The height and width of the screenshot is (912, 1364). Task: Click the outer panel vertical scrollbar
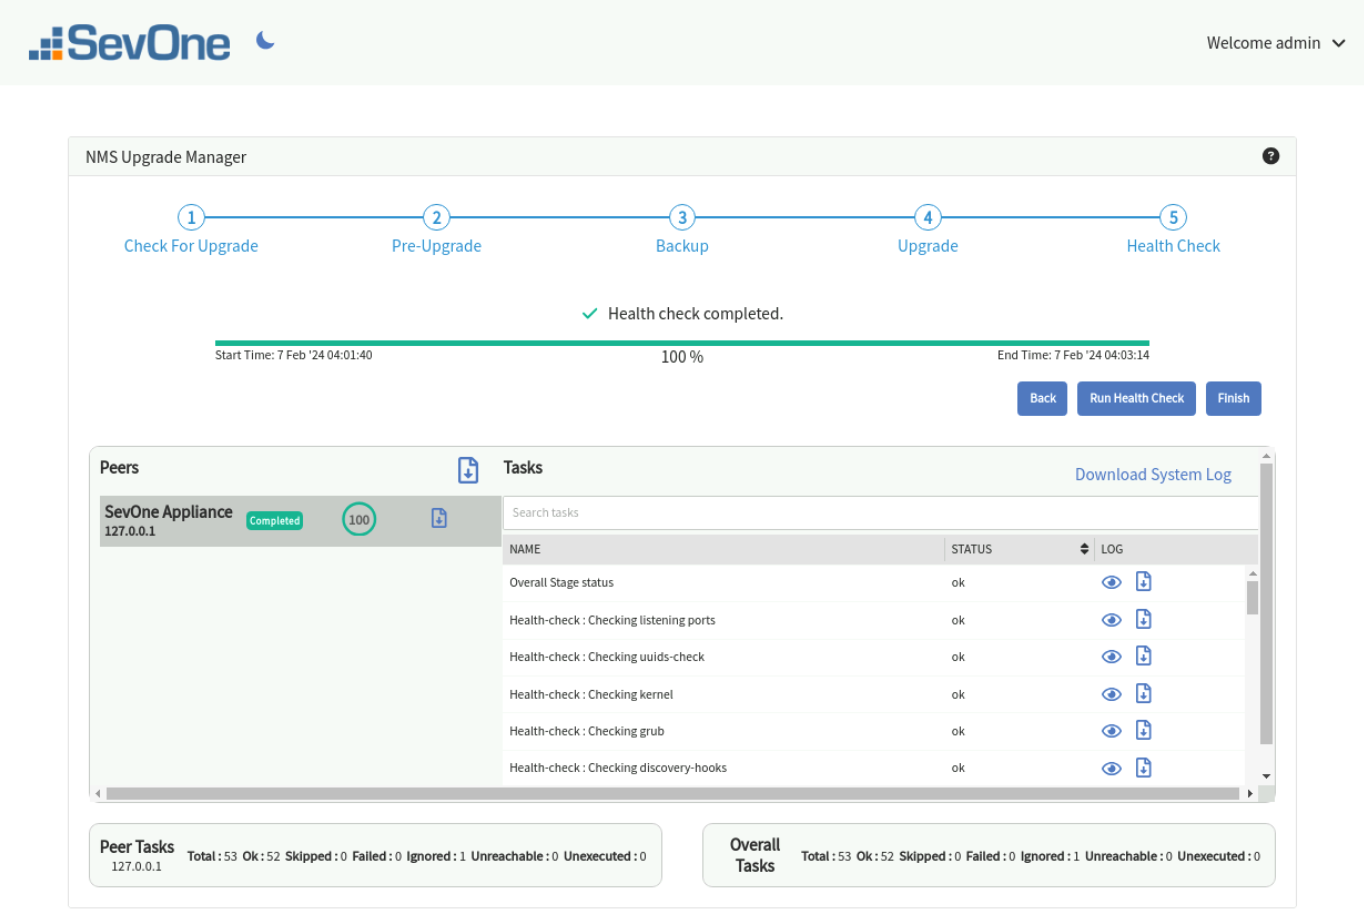pyautogui.click(x=1266, y=604)
